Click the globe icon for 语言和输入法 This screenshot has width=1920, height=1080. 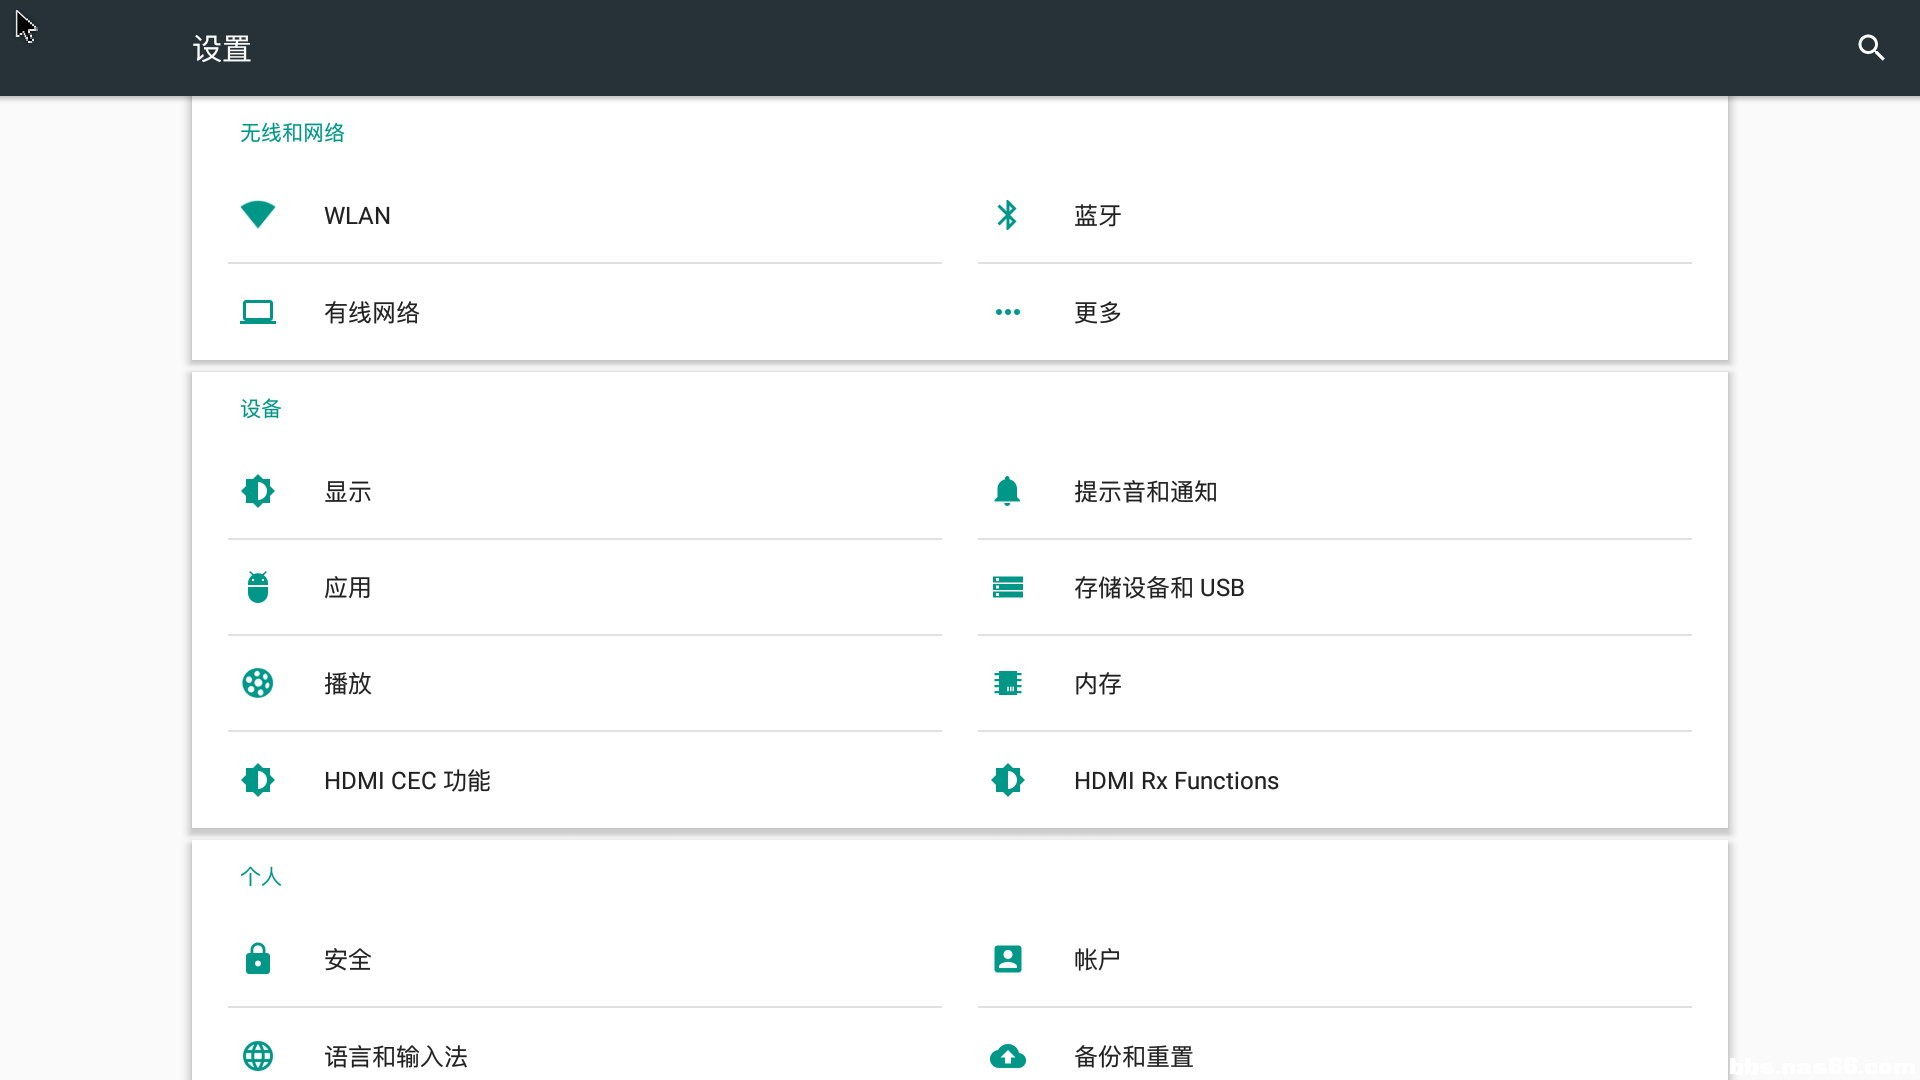(x=258, y=1056)
